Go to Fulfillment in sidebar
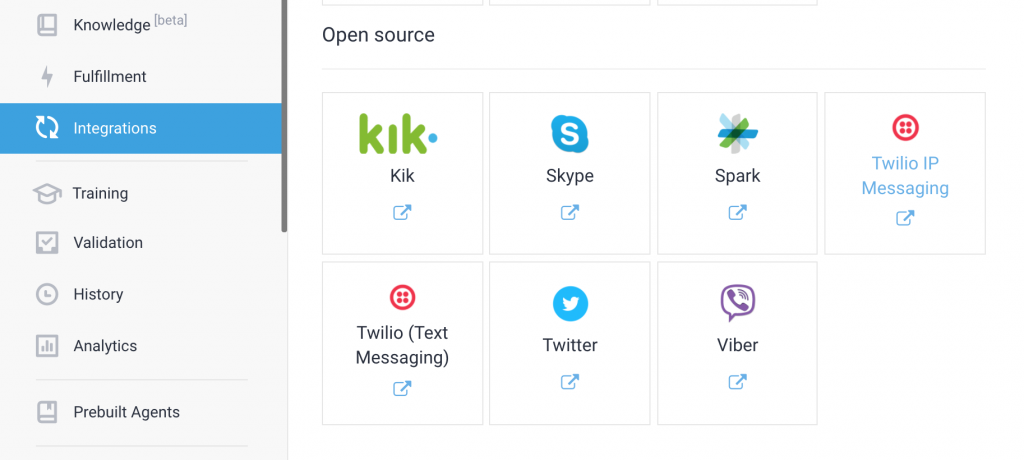Screen dimensions: 1024x460 pos(110,77)
